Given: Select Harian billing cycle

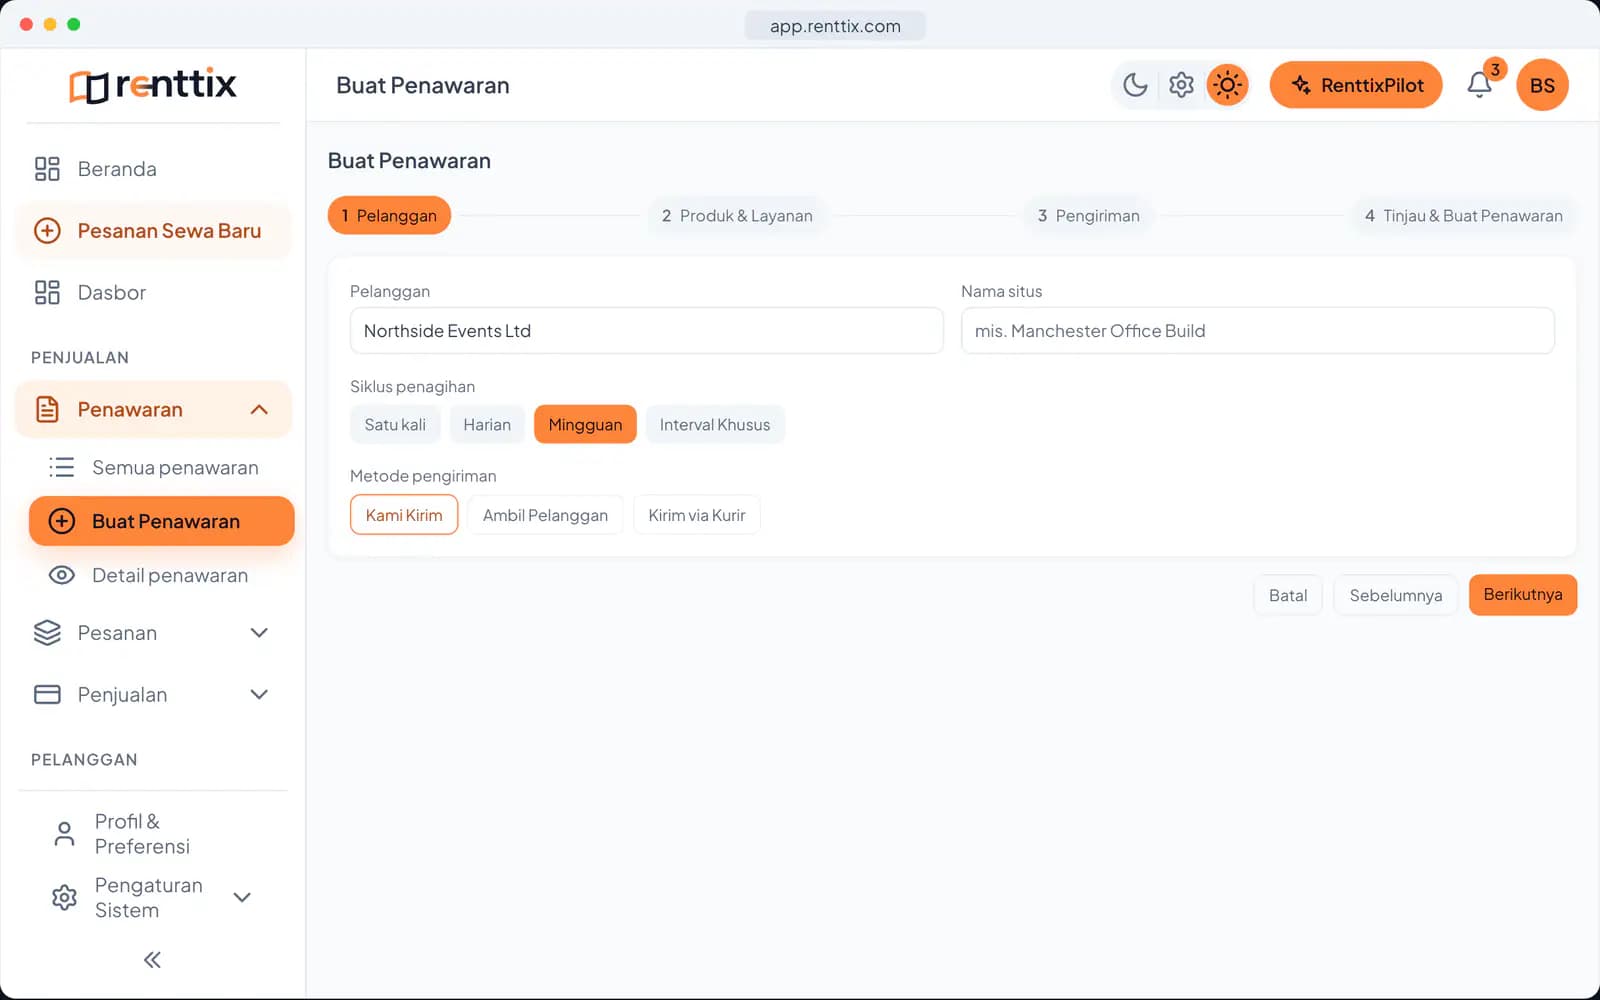Looking at the screenshot, I should tap(487, 425).
